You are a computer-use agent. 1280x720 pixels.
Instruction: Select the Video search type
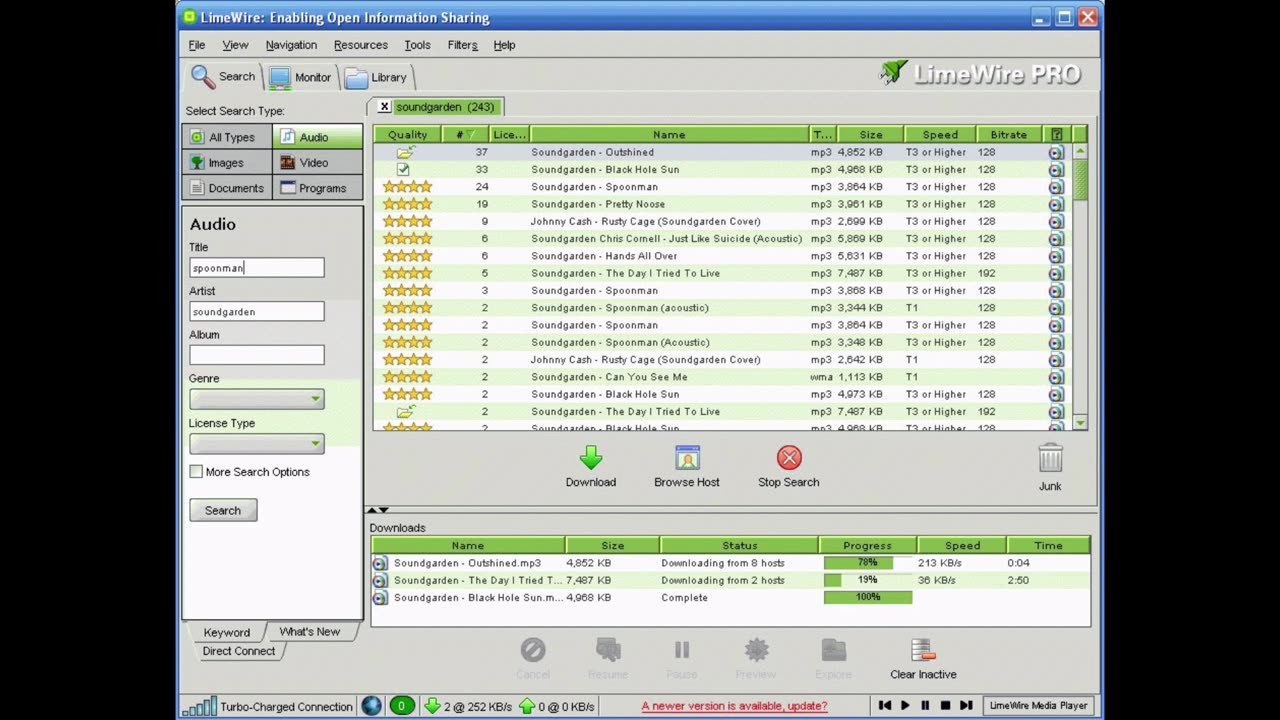(318, 162)
